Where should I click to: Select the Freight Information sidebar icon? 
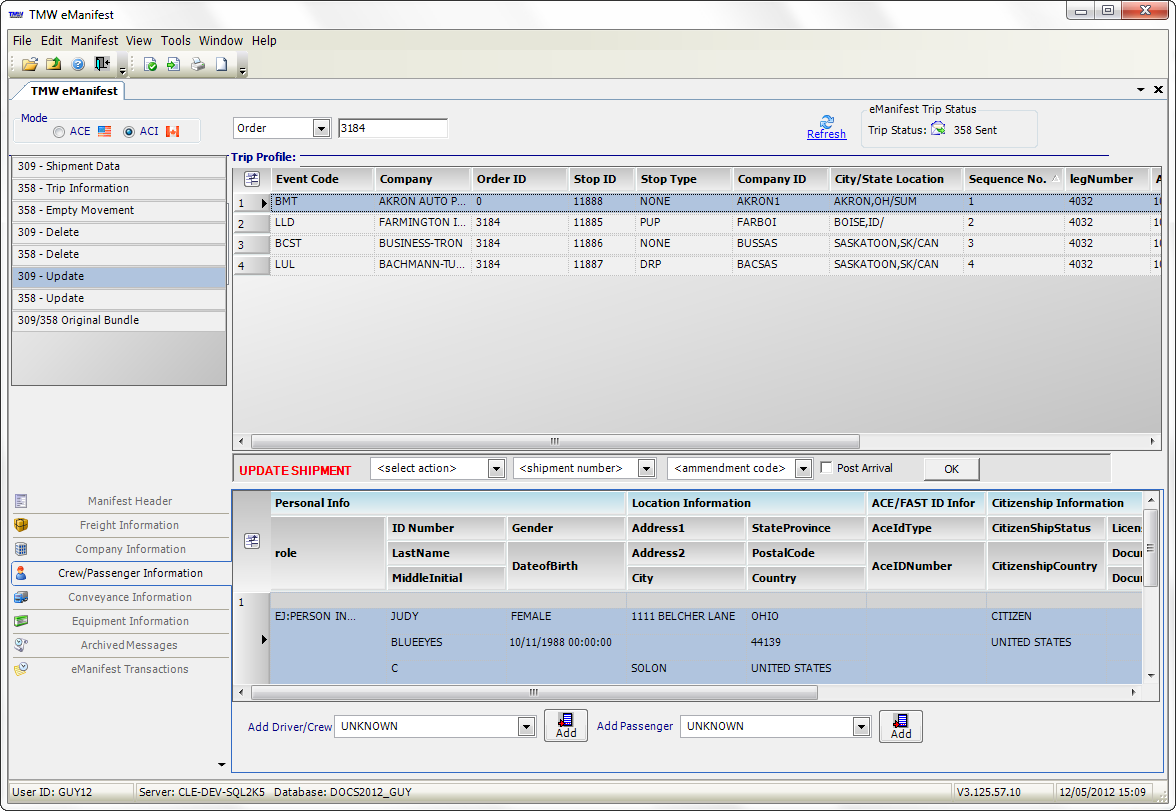coord(19,524)
